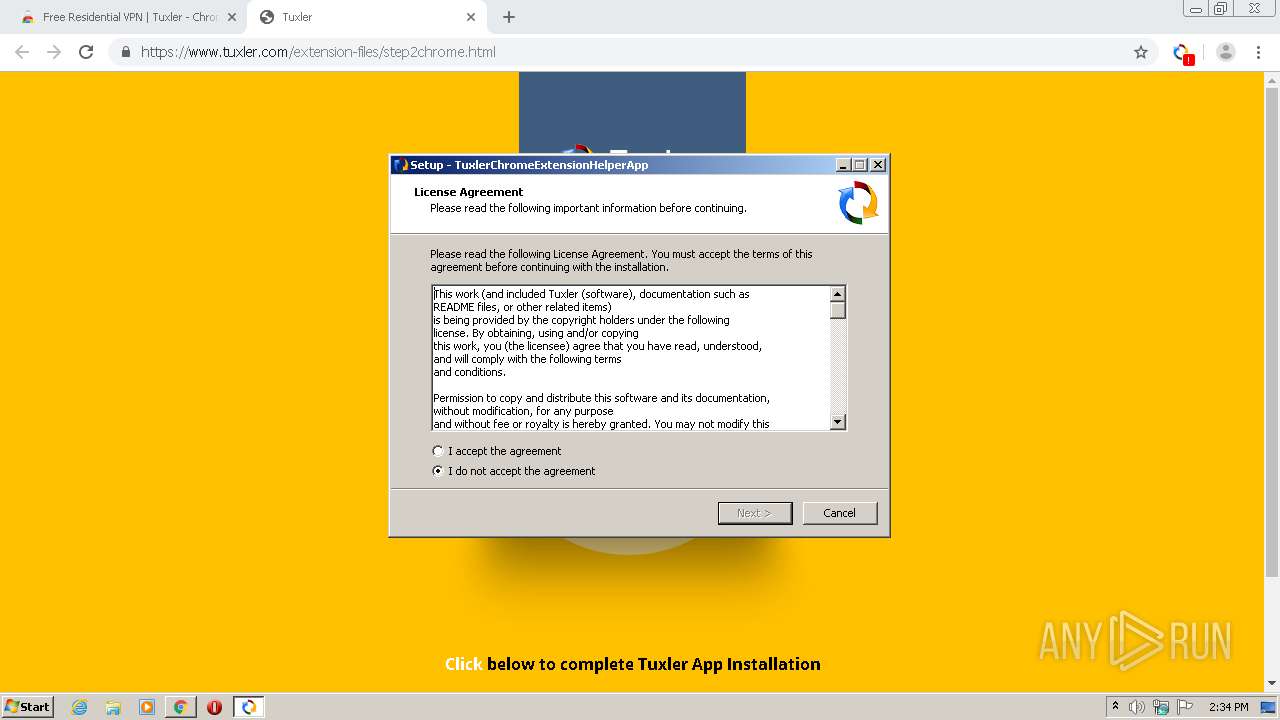This screenshot has height=720, width=1280.
Task: Launch Internet Explorer from taskbar
Action: click(80, 707)
